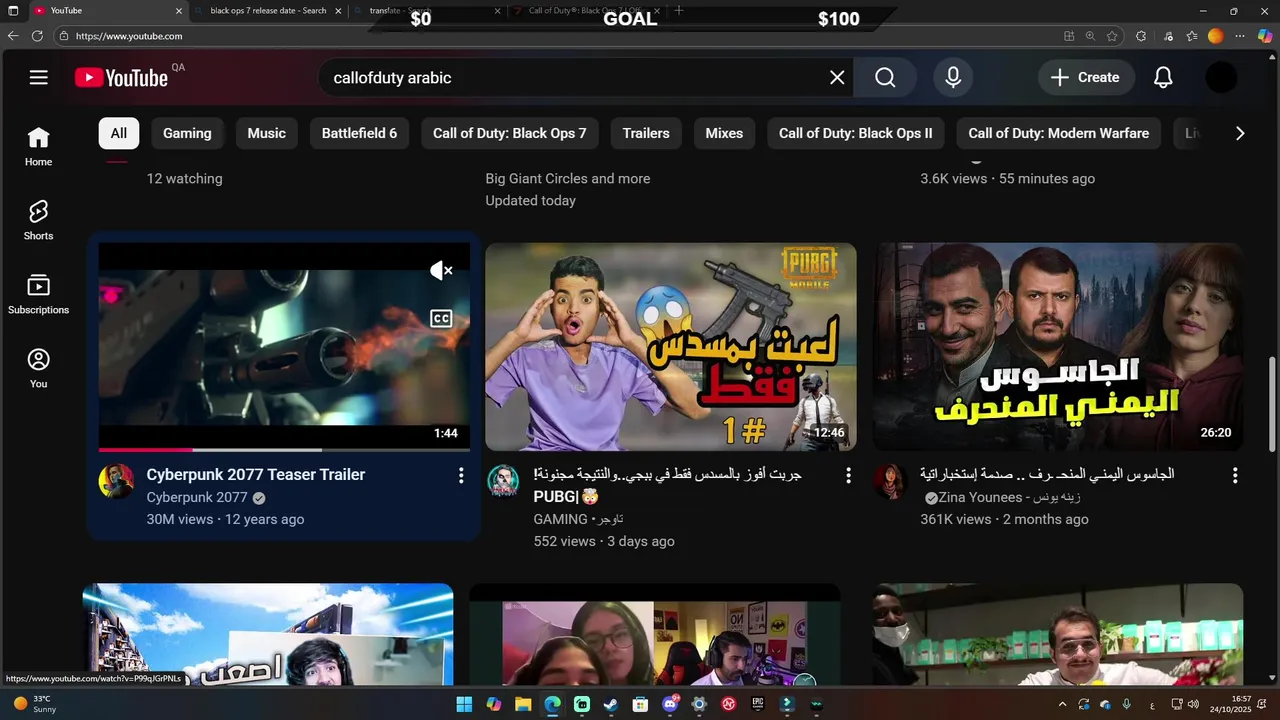Click the Zina Younees channel avatar
The image size is (1280, 720).
[x=890, y=481]
